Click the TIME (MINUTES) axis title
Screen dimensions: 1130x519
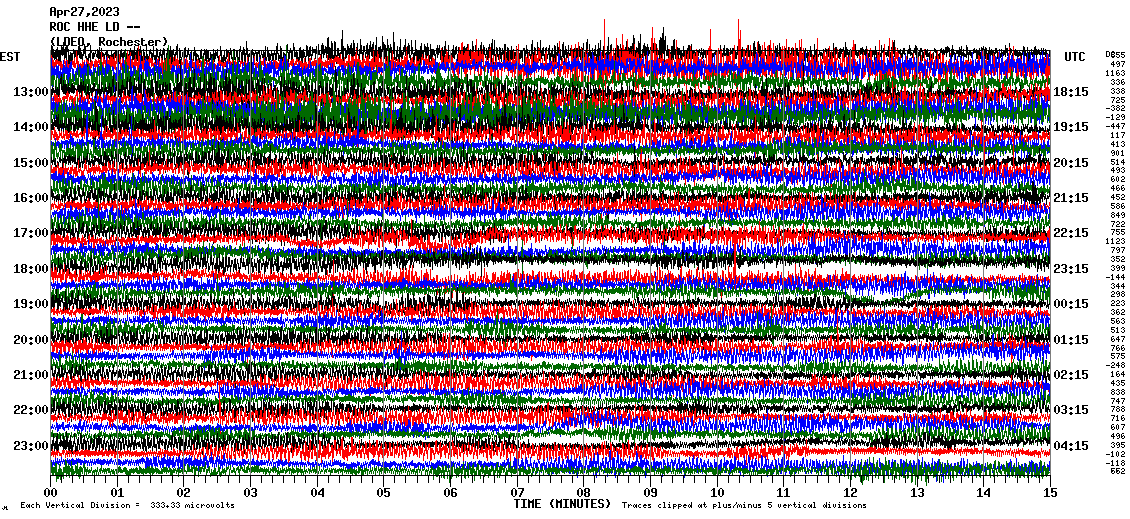point(561,504)
